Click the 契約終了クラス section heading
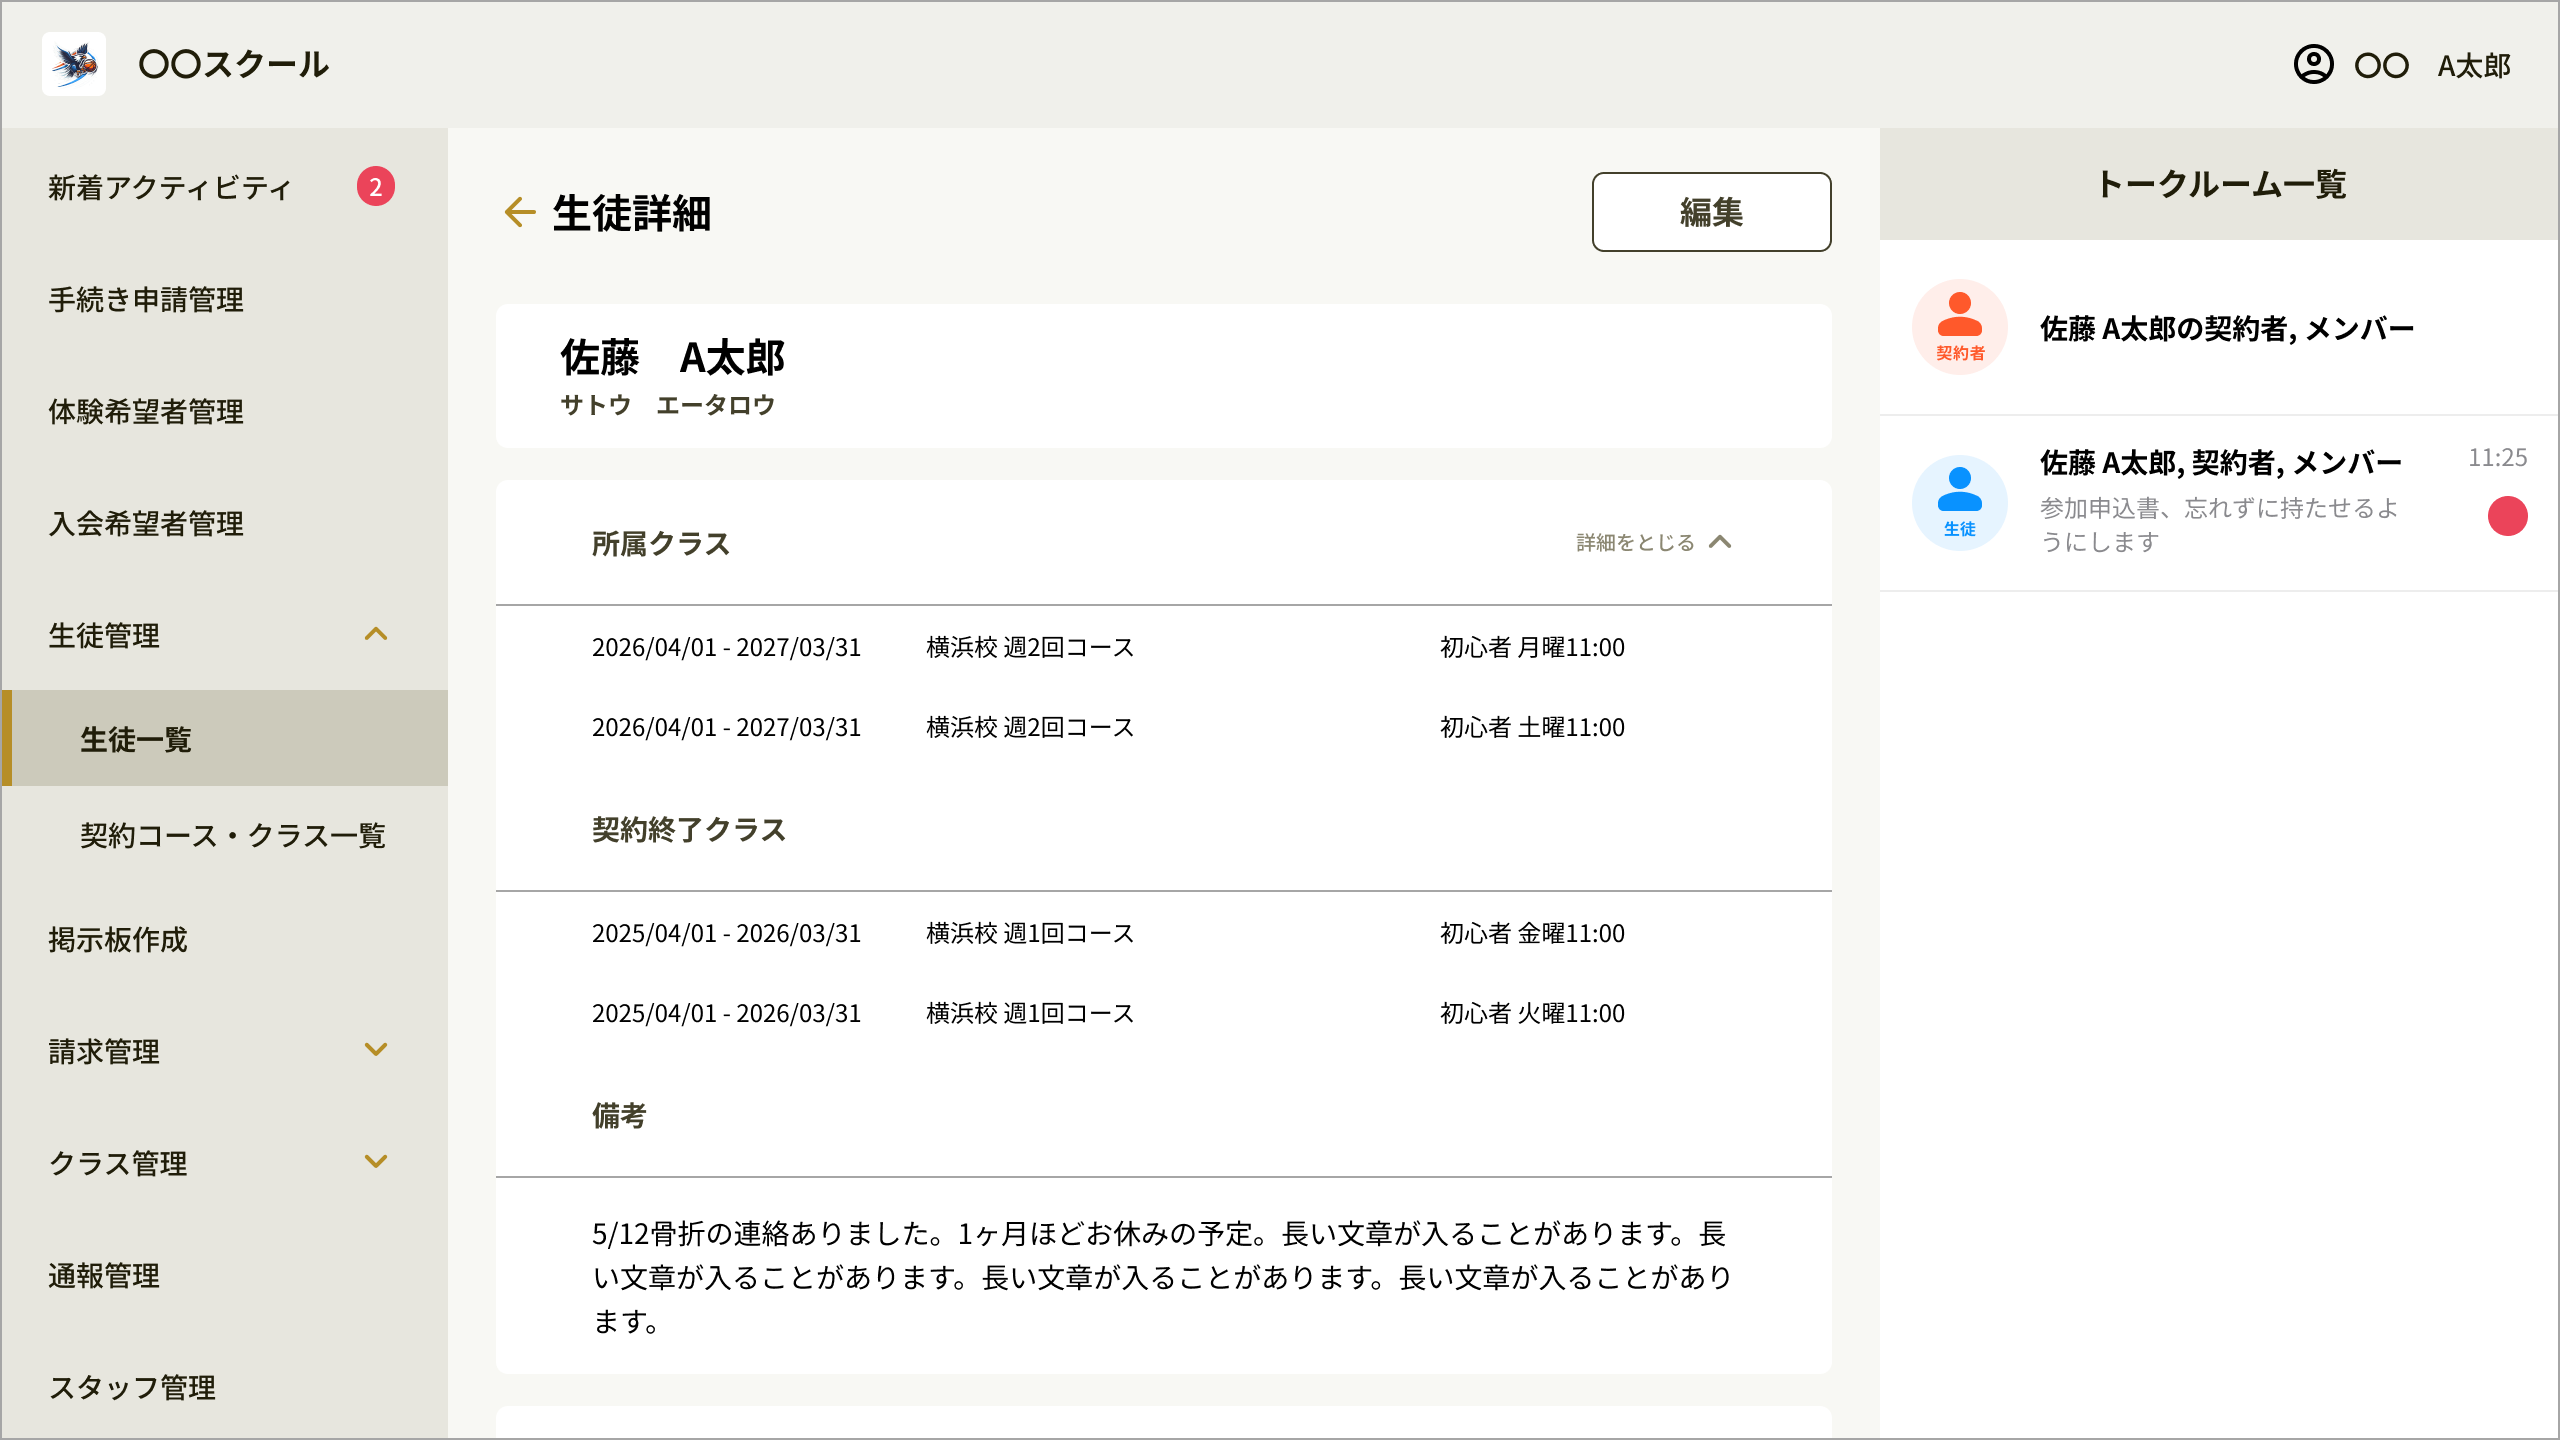The width and height of the screenshot is (2560, 1440). click(x=689, y=829)
